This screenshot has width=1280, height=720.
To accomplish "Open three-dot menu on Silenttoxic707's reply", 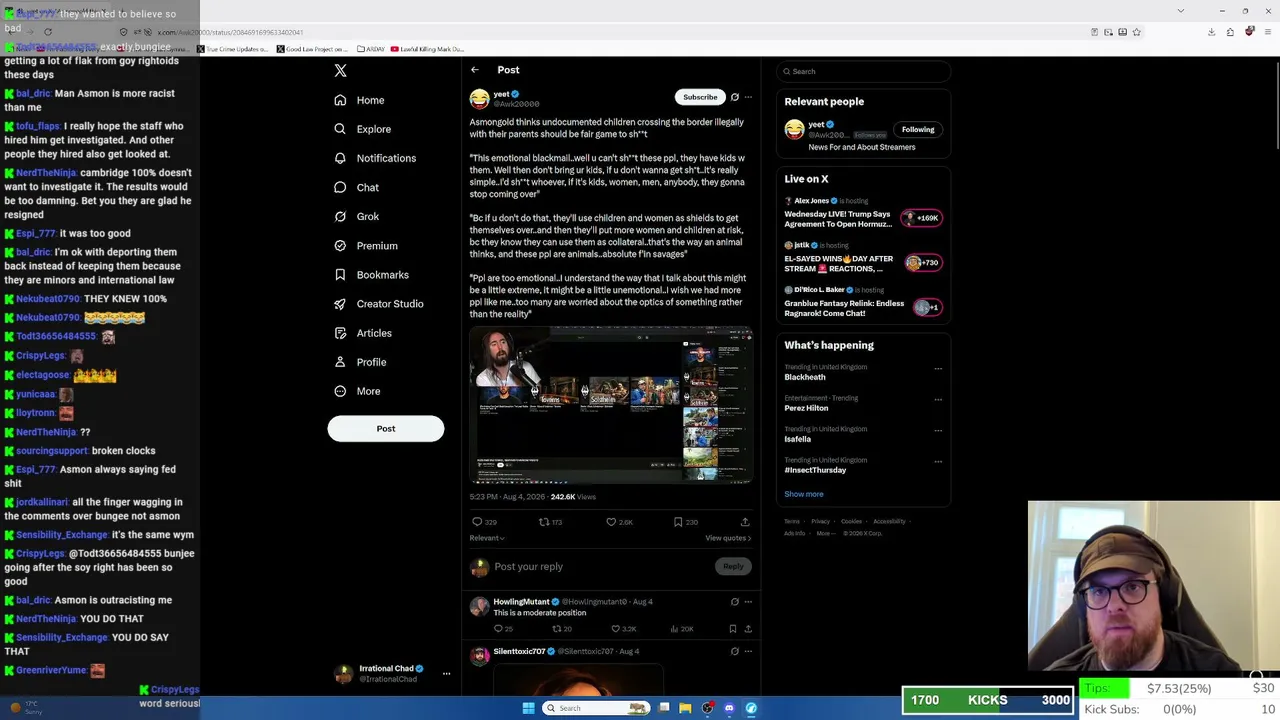I will pos(748,651).
